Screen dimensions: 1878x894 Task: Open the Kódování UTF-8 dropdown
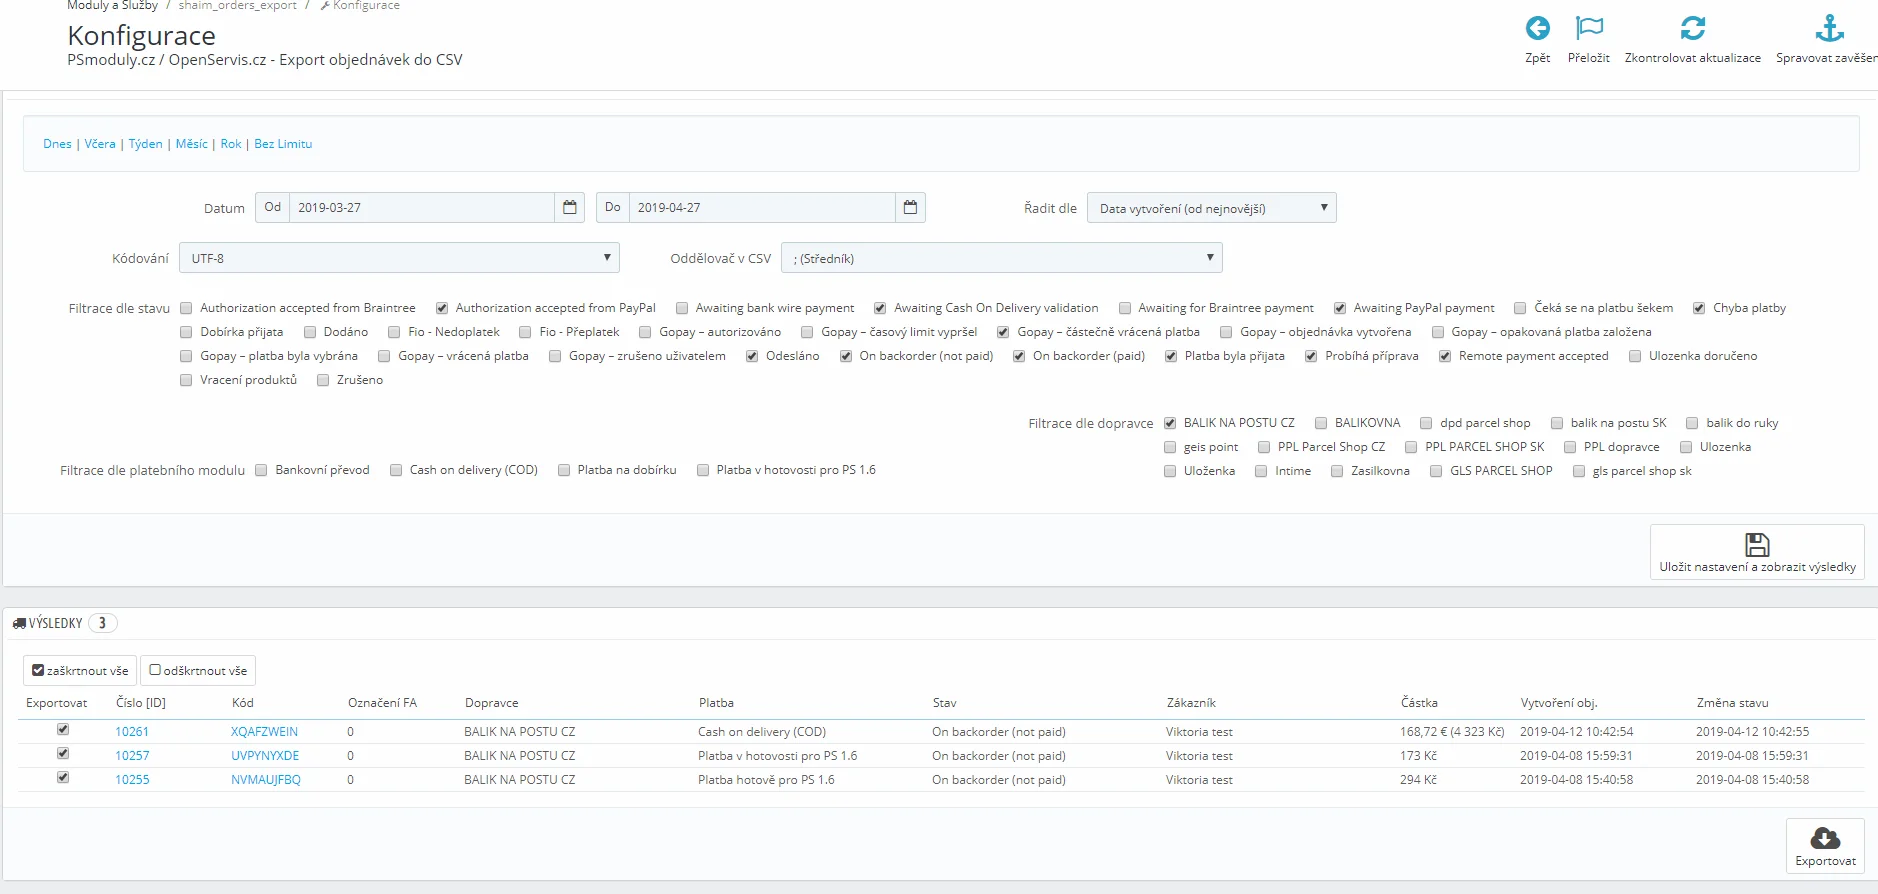click(x=399, y=258)
